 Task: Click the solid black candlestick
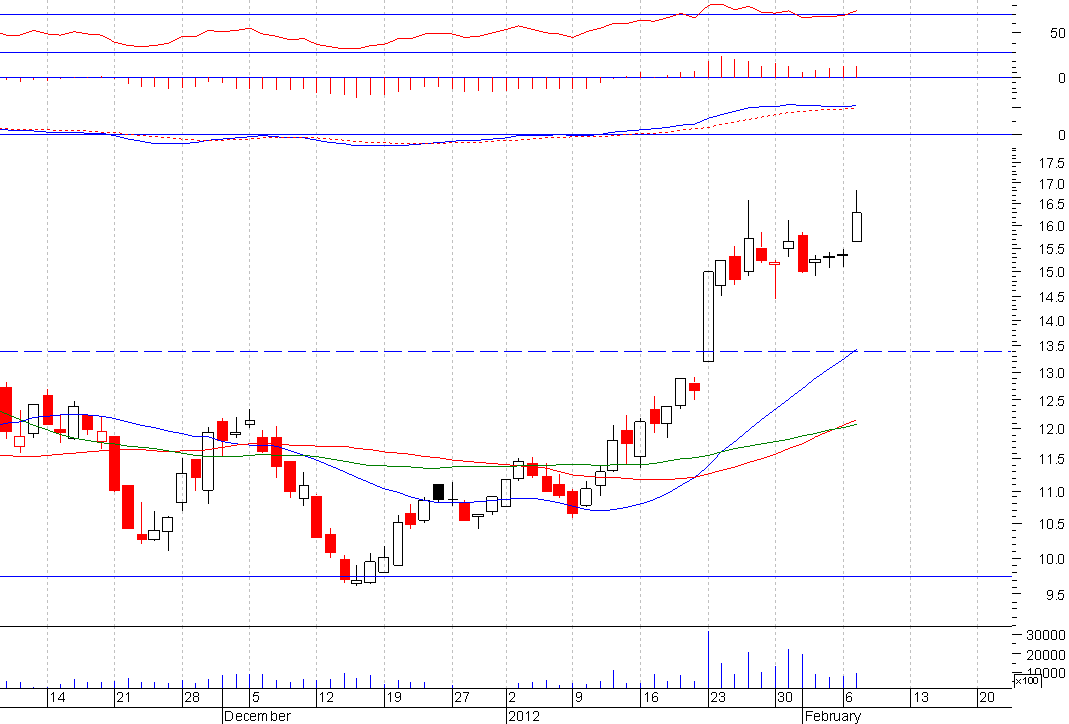point(438,492)
